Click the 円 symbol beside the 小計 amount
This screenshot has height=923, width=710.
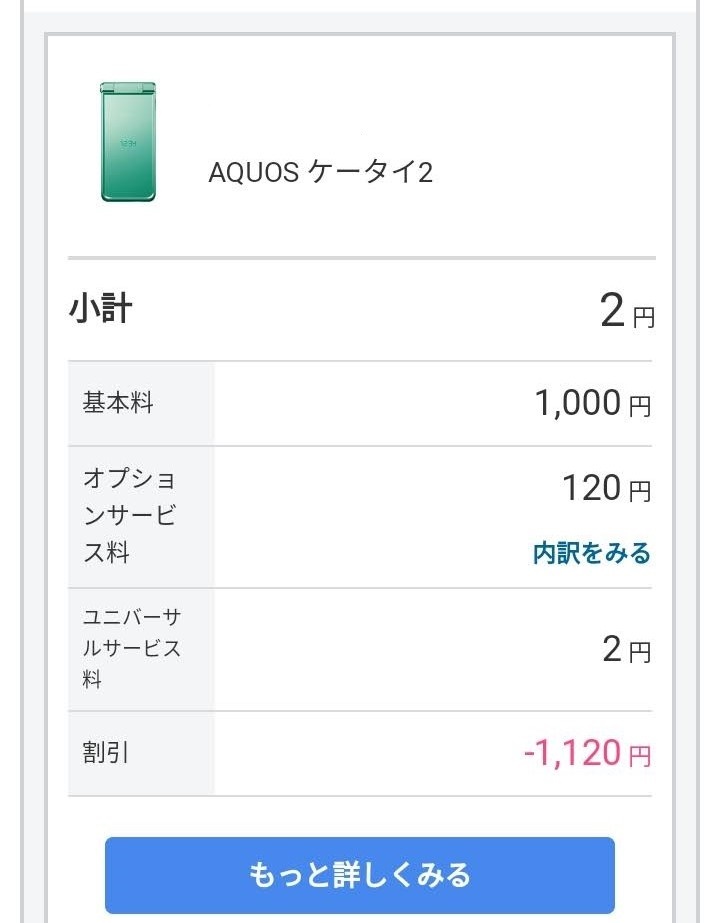pos(643,318)
